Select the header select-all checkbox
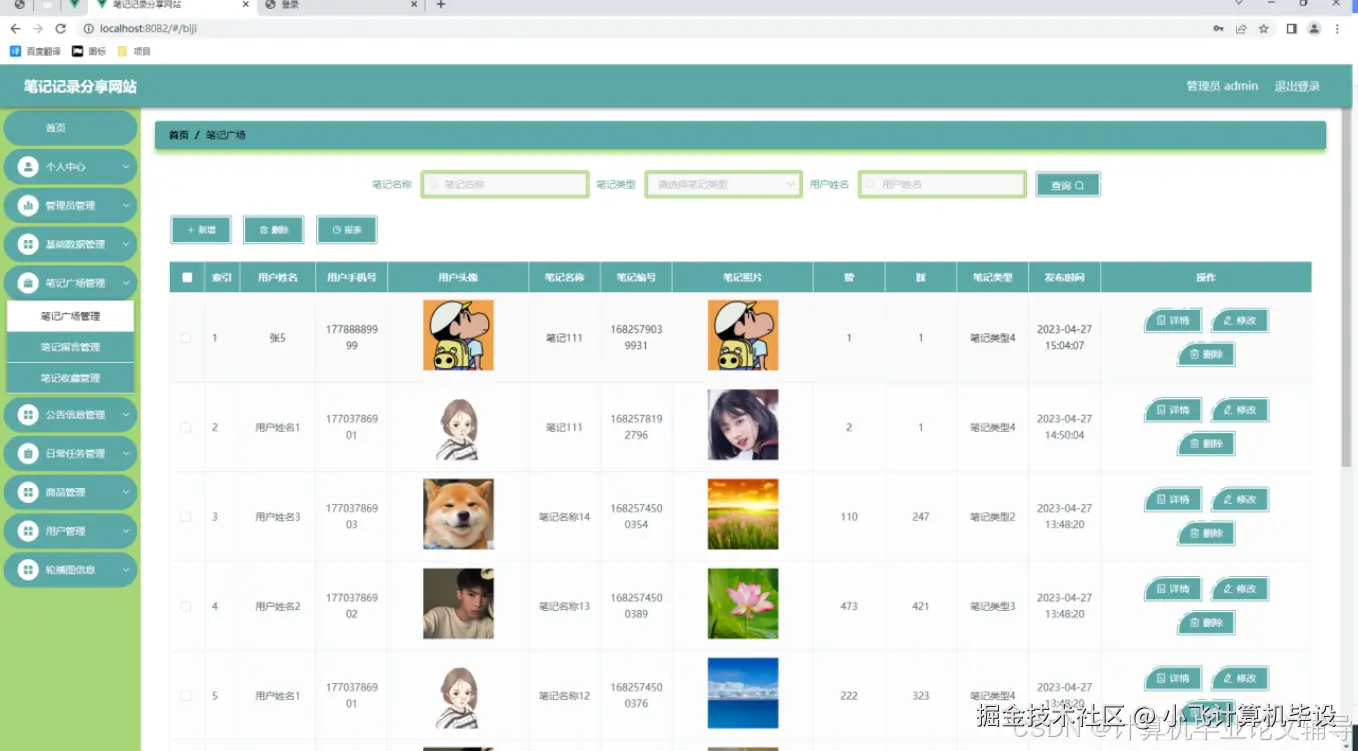 (187, 277)
